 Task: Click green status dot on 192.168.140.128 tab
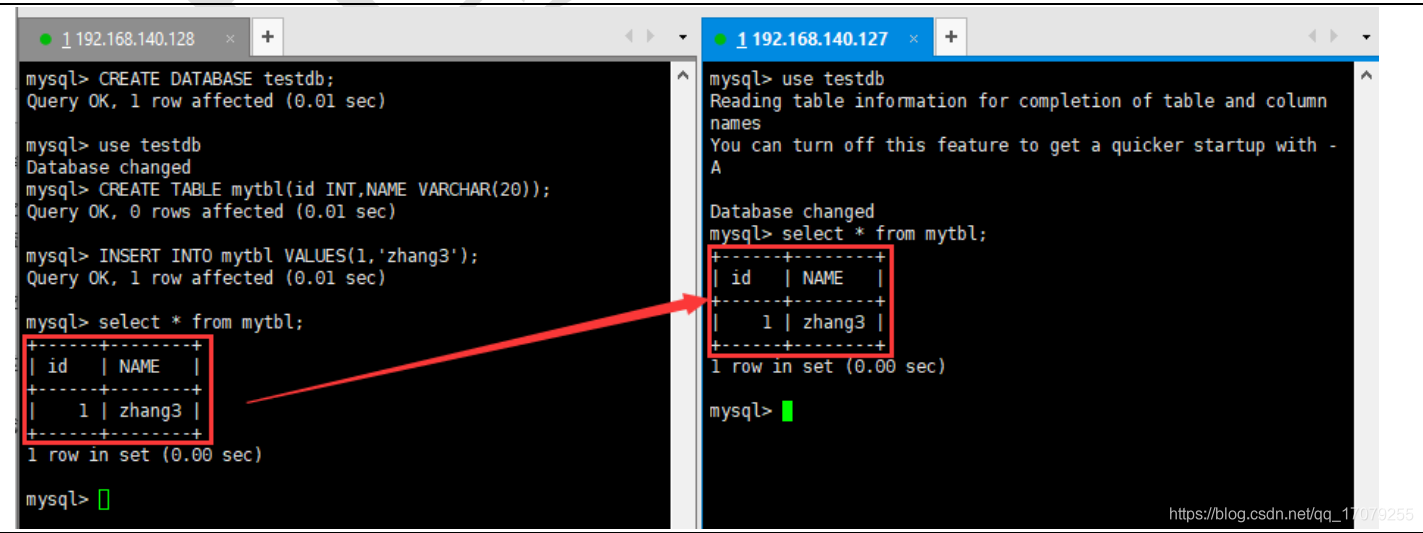coord(45,40)
